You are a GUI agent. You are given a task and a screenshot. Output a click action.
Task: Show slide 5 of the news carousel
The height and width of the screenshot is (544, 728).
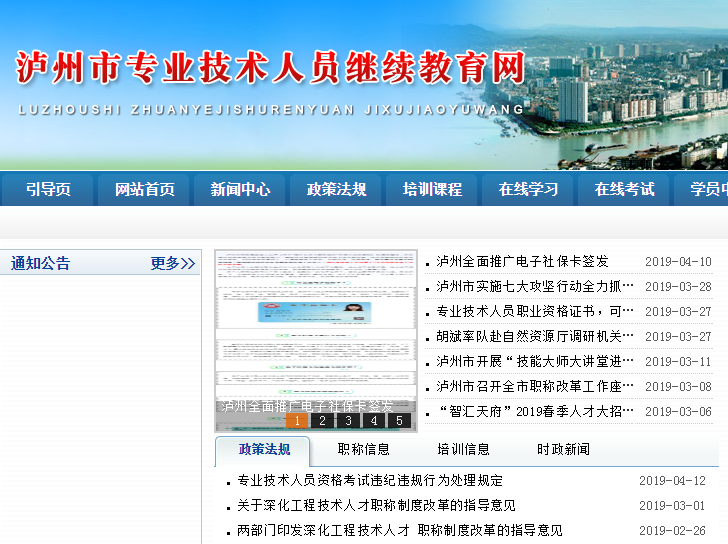(399, 421)
